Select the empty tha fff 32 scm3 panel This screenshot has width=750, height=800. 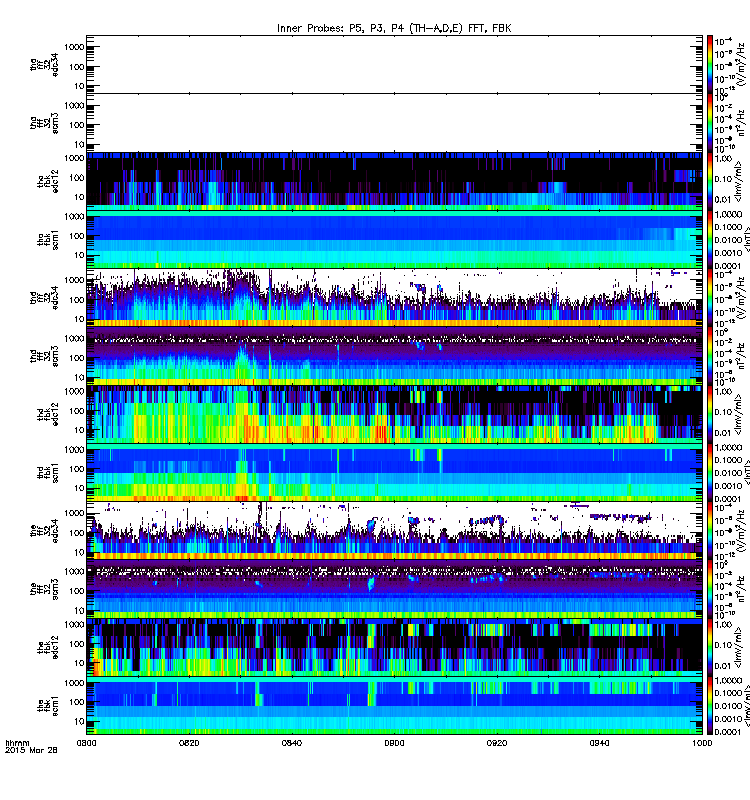pyautogui.click(x=394, y=122)
